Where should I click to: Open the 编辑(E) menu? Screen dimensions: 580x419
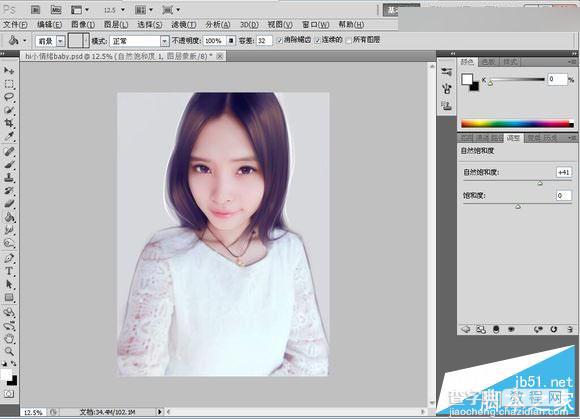pos(49,24)
